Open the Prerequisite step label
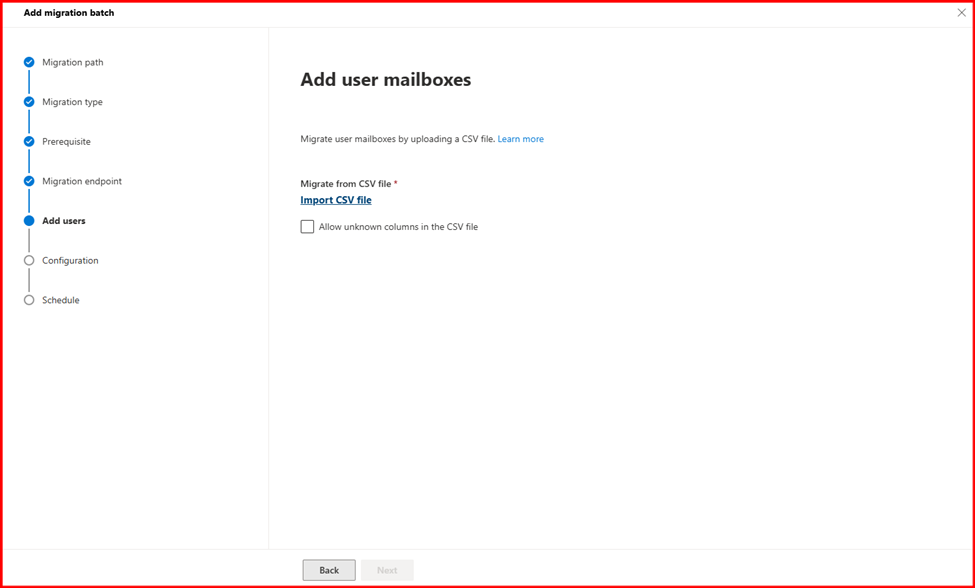 66,142
